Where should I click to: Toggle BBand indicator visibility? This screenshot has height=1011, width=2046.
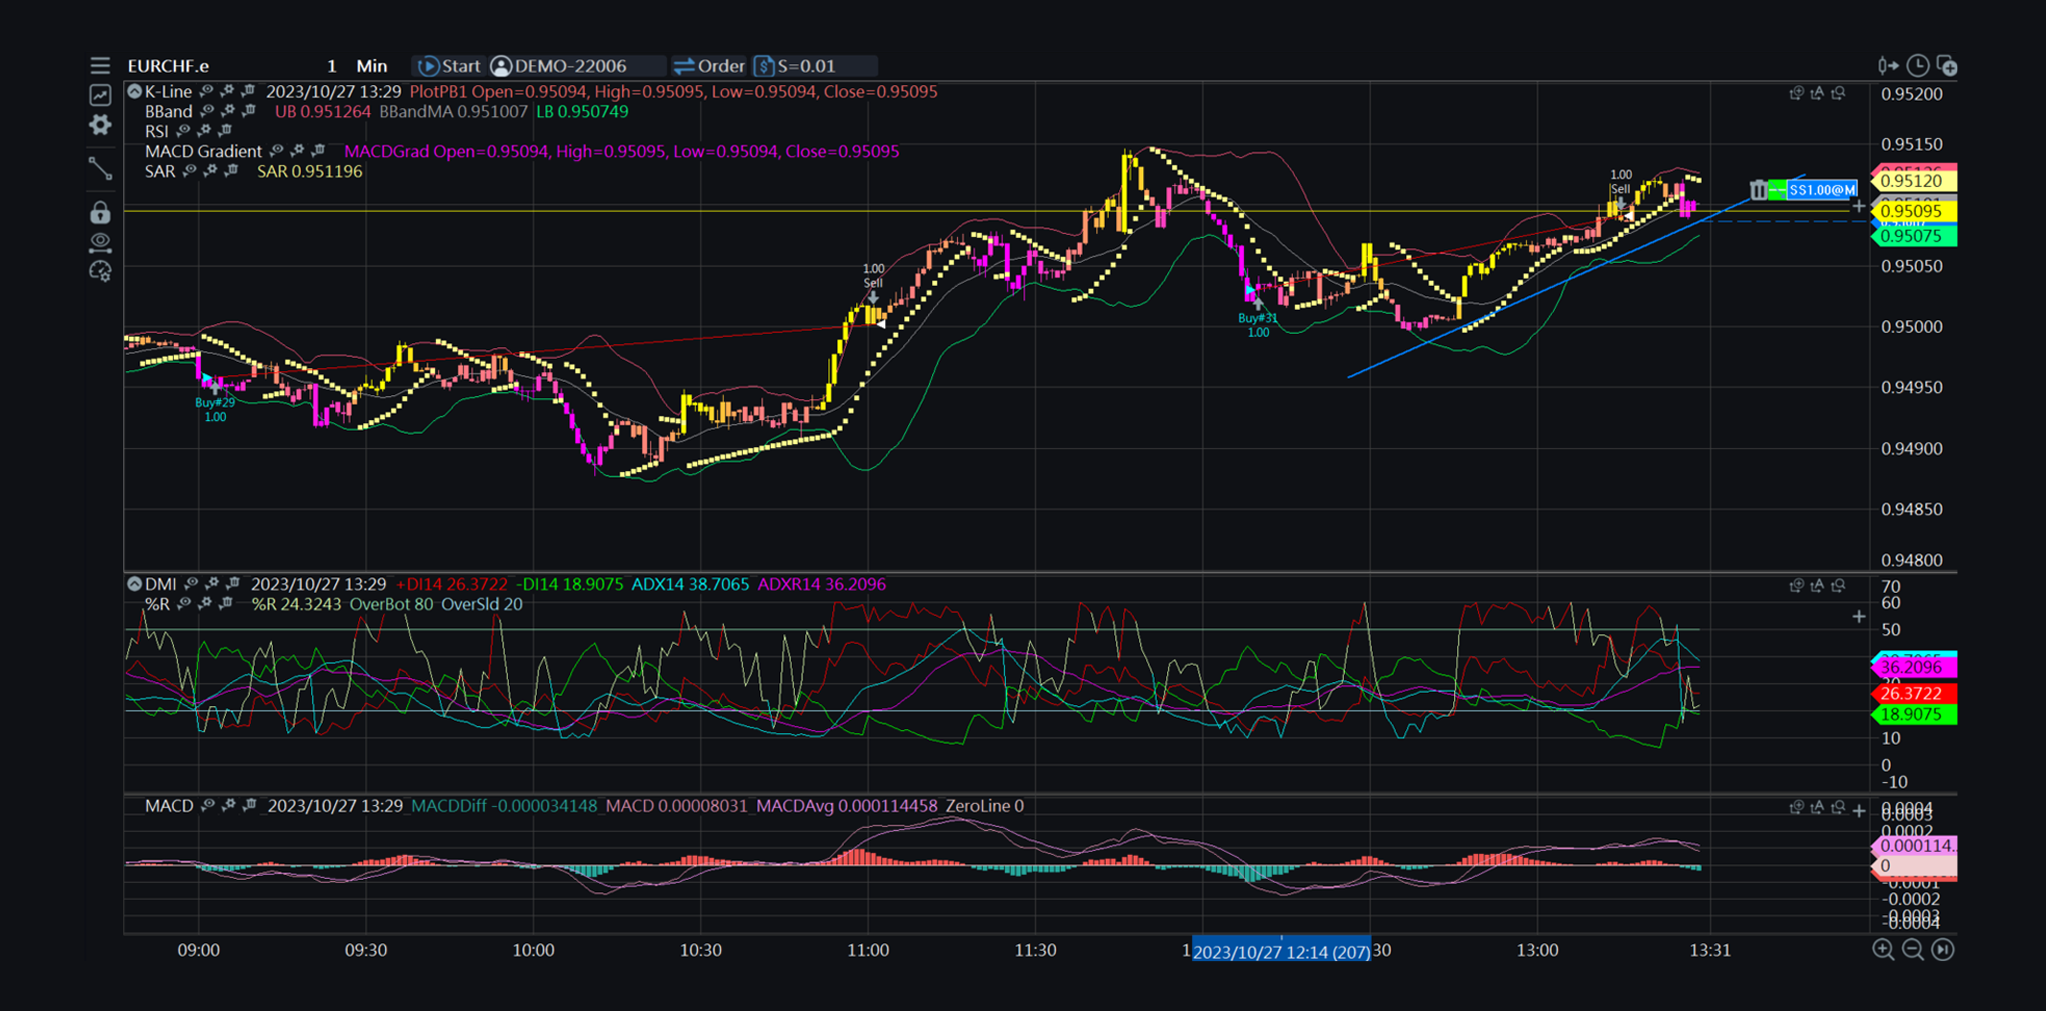point(207,112)
